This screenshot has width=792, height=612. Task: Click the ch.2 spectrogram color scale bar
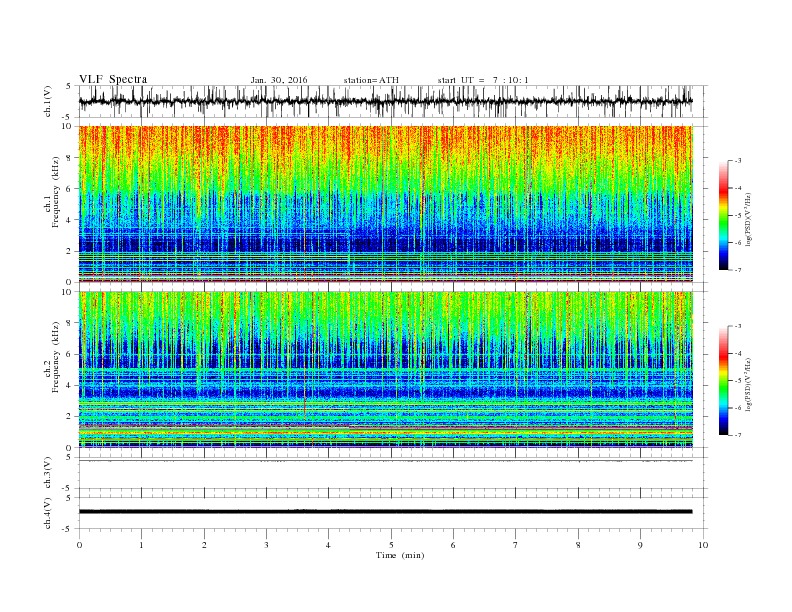pos(724,380)
